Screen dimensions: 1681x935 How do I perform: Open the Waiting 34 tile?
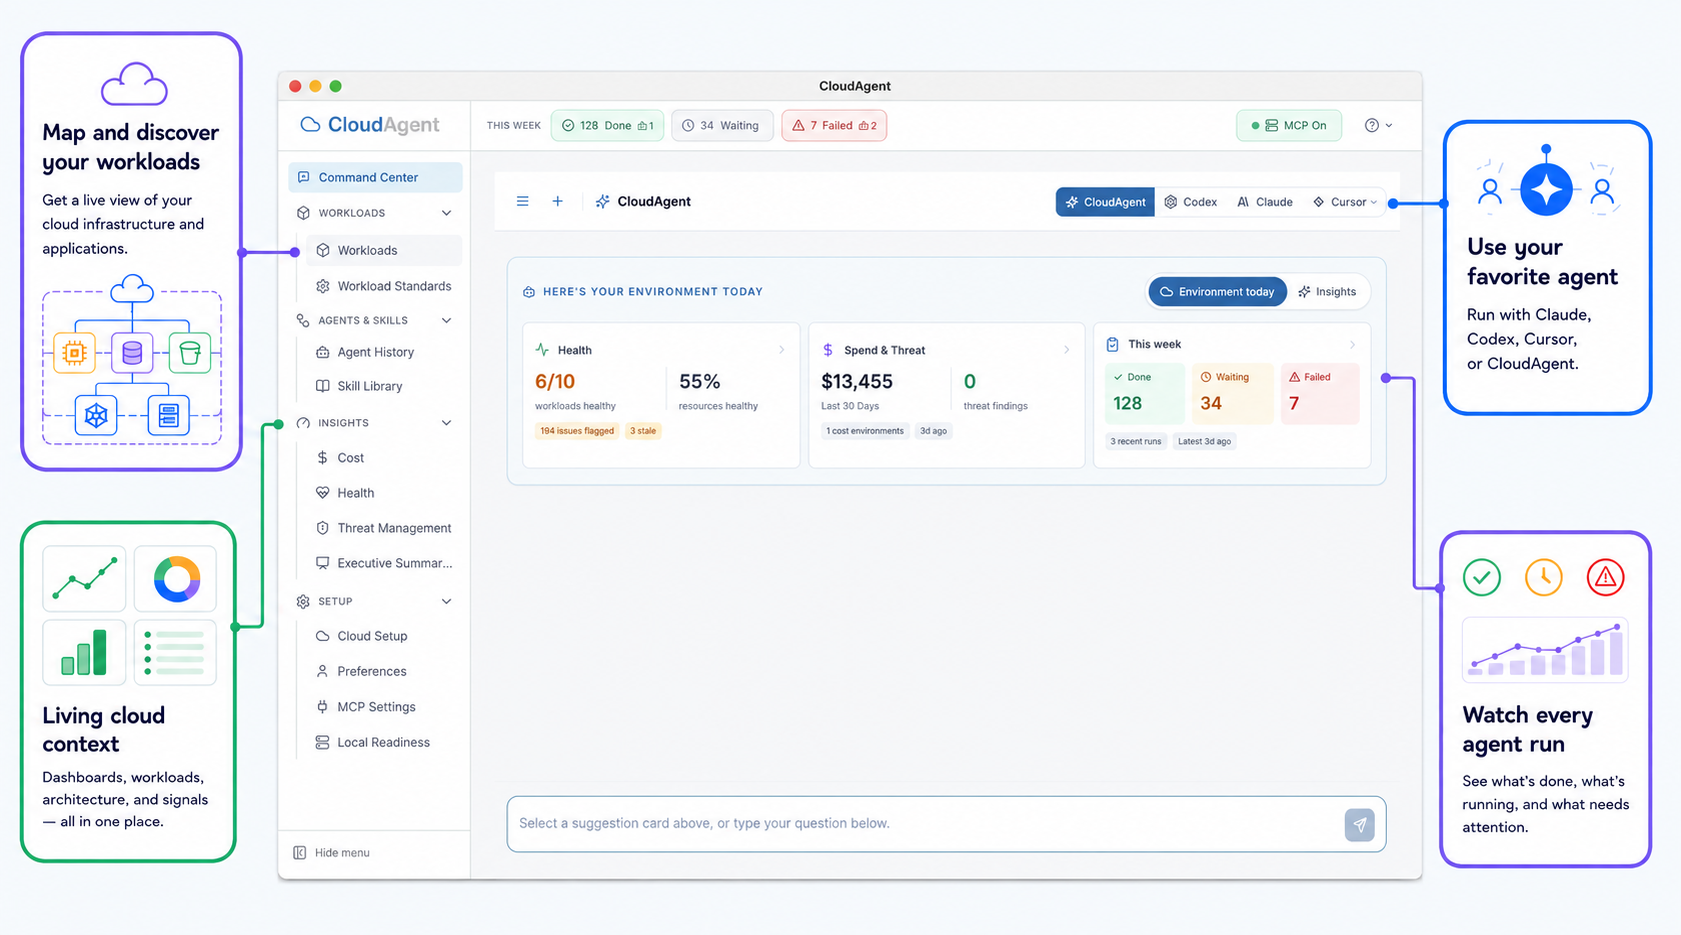[1232, 394]
